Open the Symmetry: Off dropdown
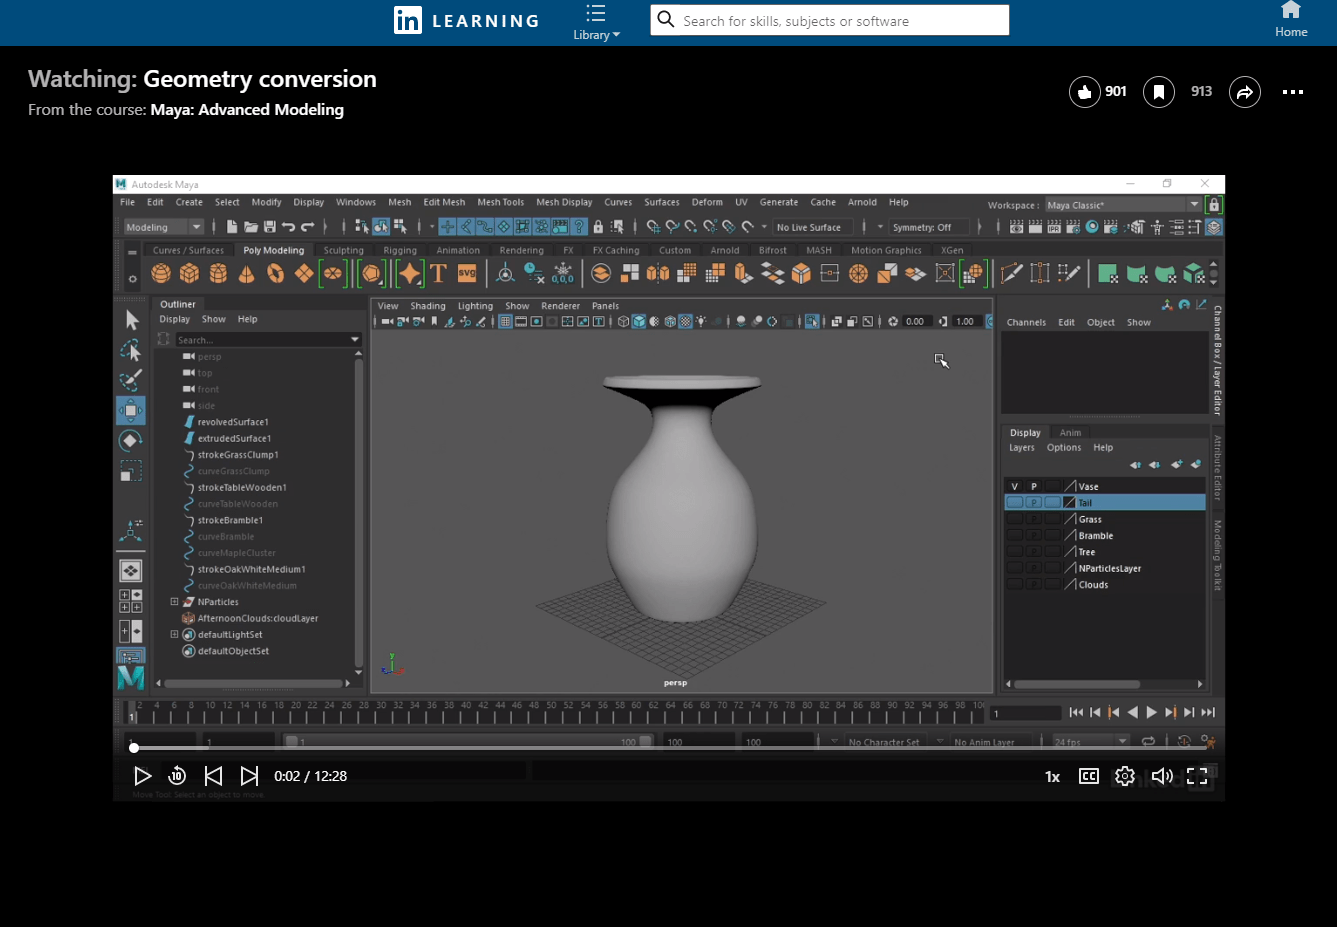 [930, 227]
